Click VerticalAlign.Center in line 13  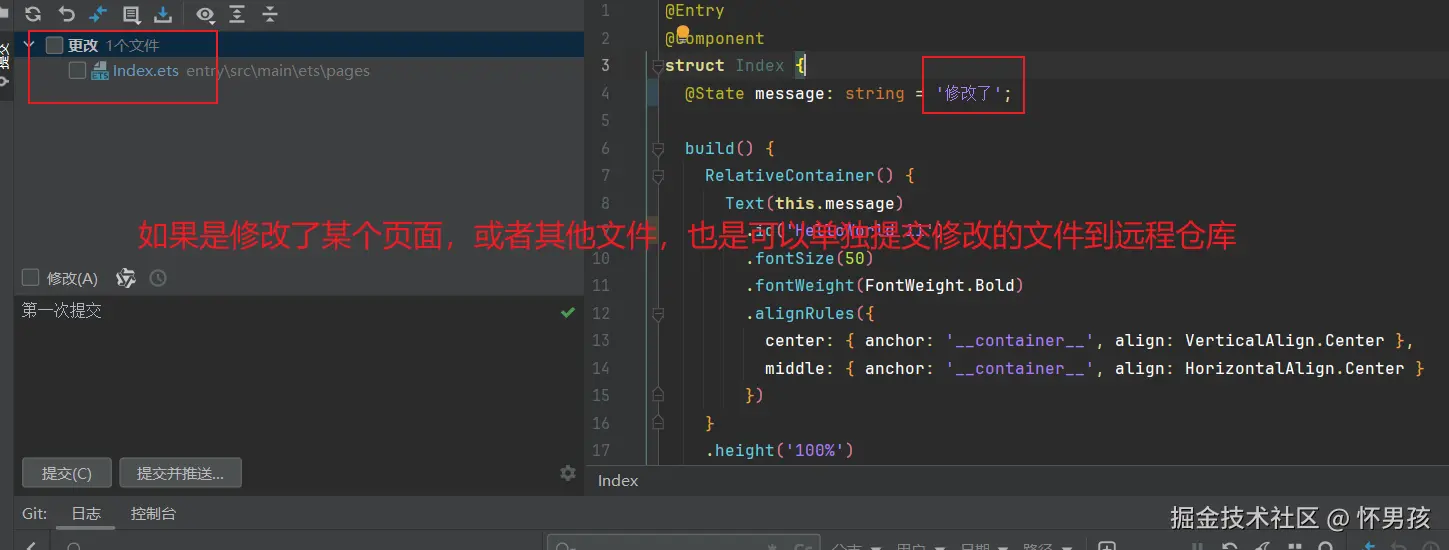click(x=1285, y=340)
